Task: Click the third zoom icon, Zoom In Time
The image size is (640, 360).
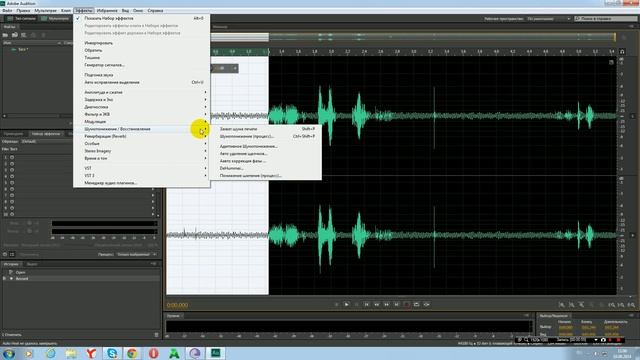Action: pos(581,305)
